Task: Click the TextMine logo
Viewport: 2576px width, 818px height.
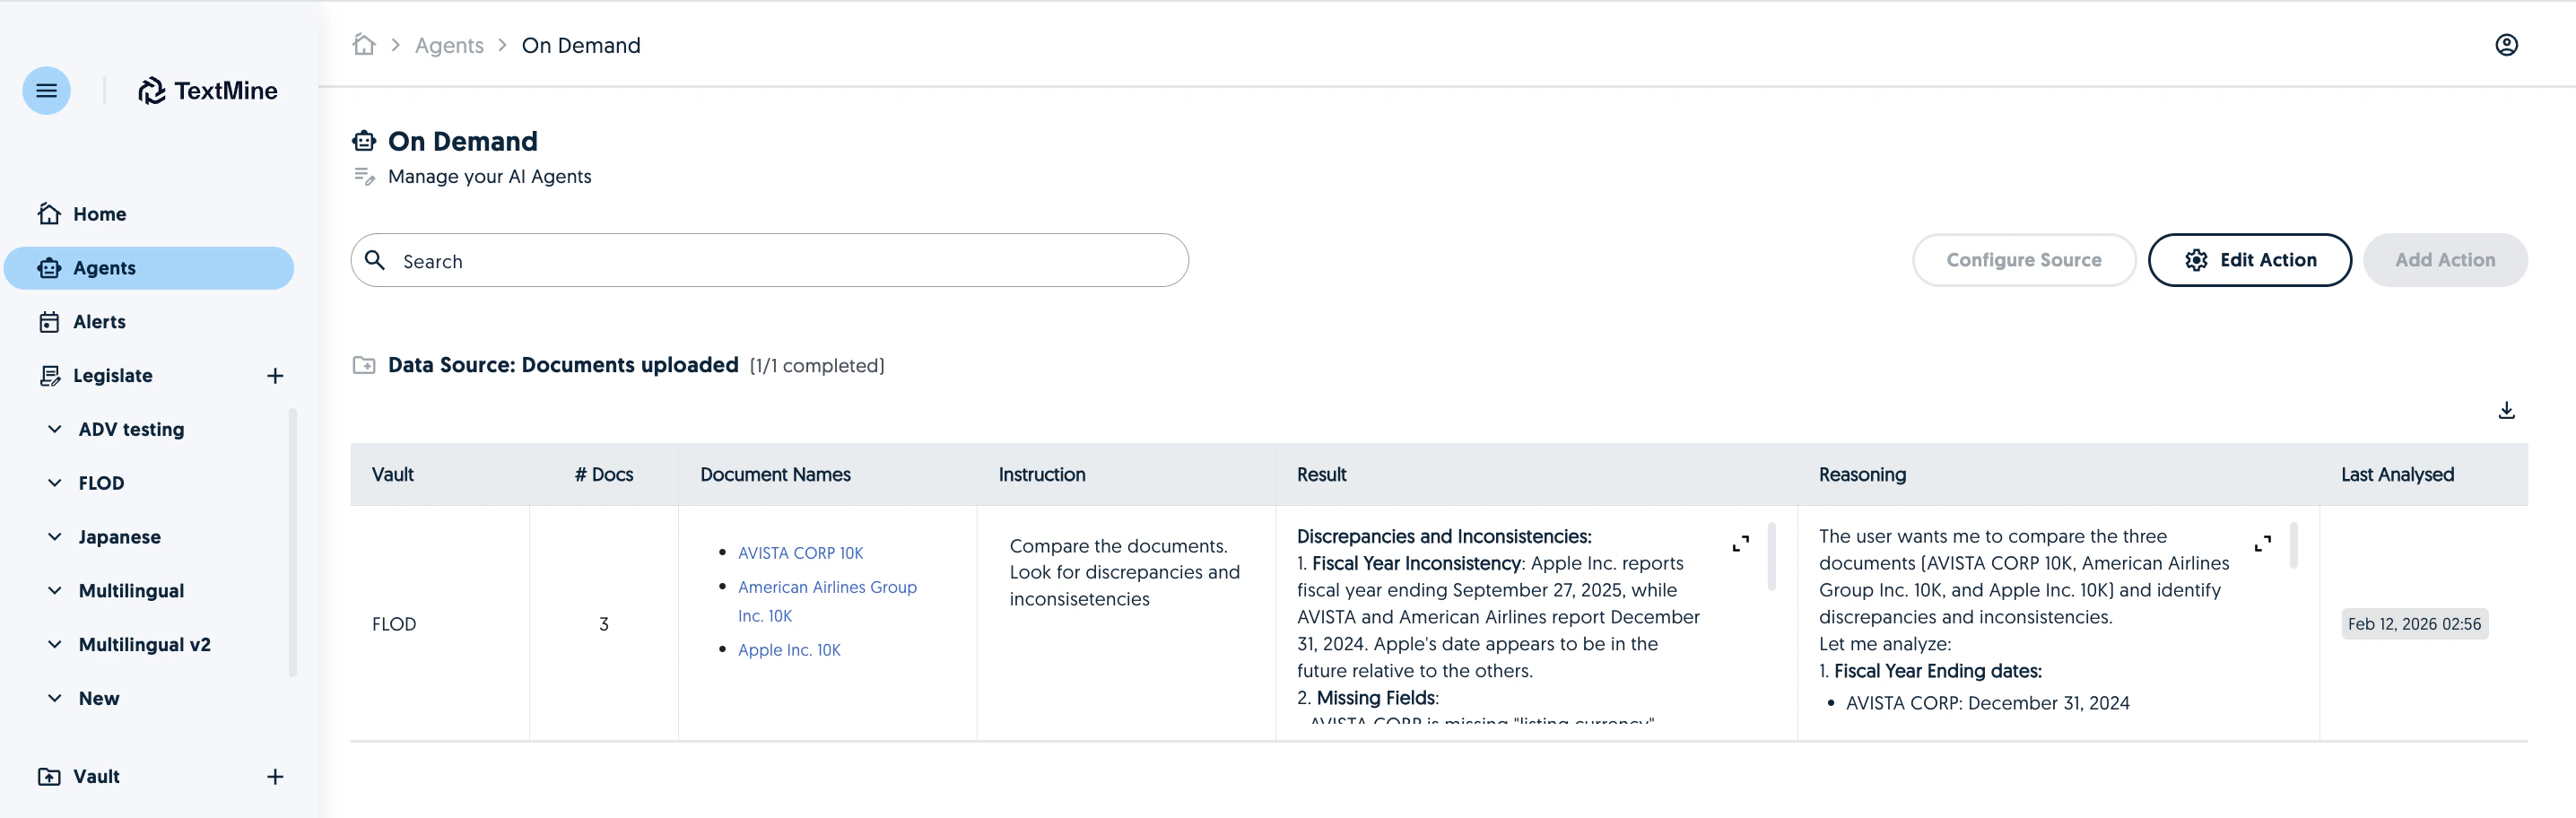Action: coord(208,91)
